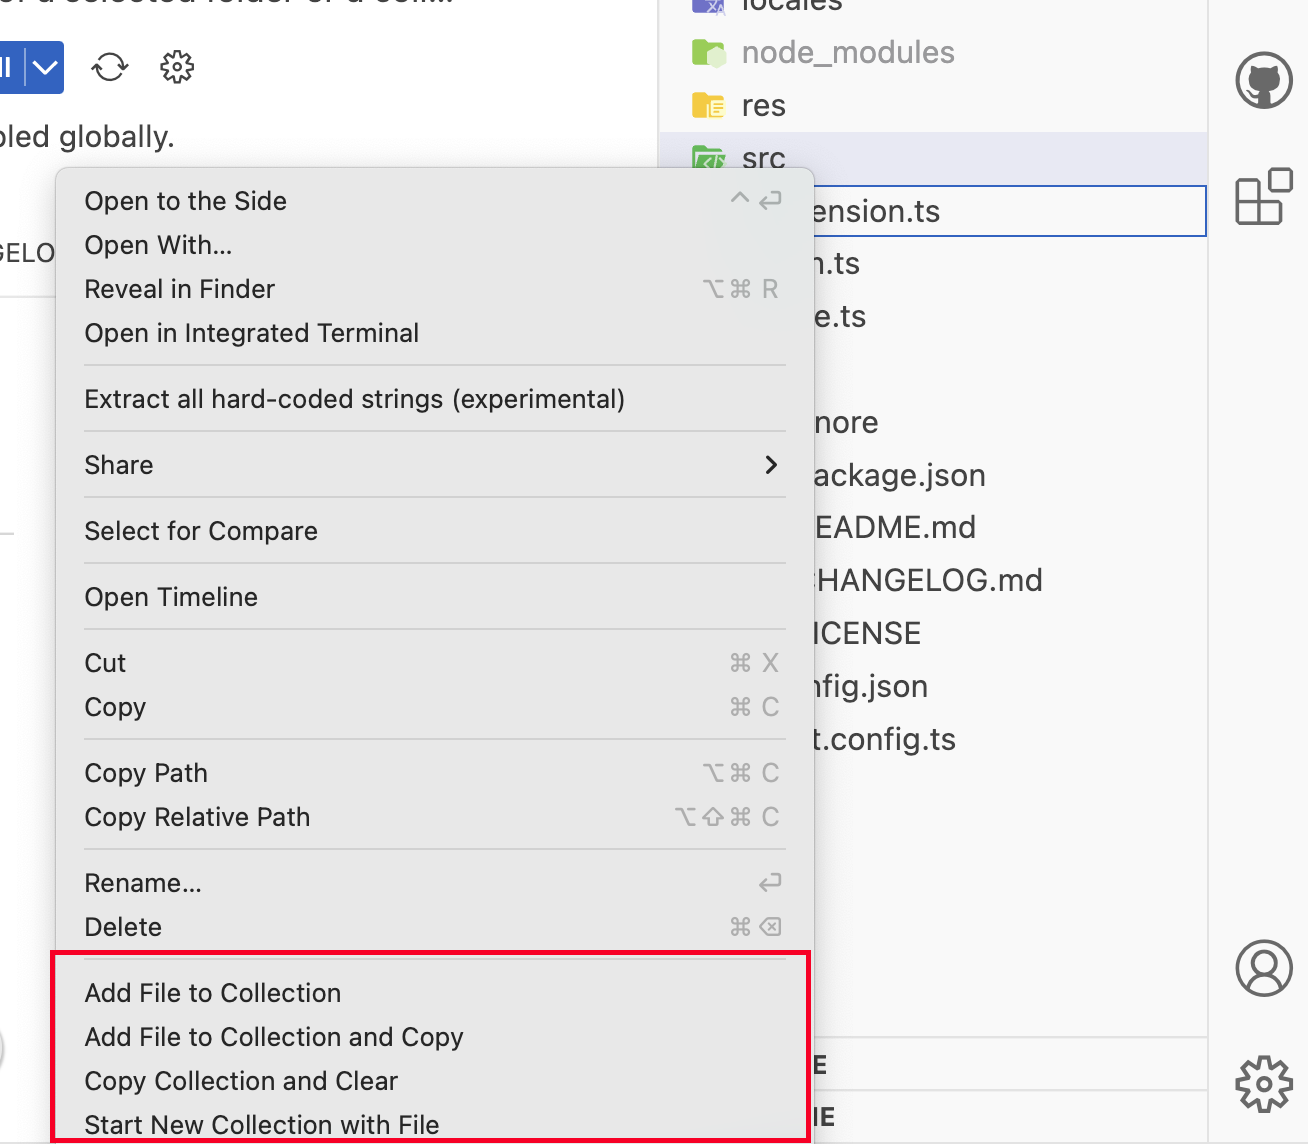The height and width of the screenshot is (1144, 1308).
Task: Reload the extension using the refresh icon
Action: (109, 67)
